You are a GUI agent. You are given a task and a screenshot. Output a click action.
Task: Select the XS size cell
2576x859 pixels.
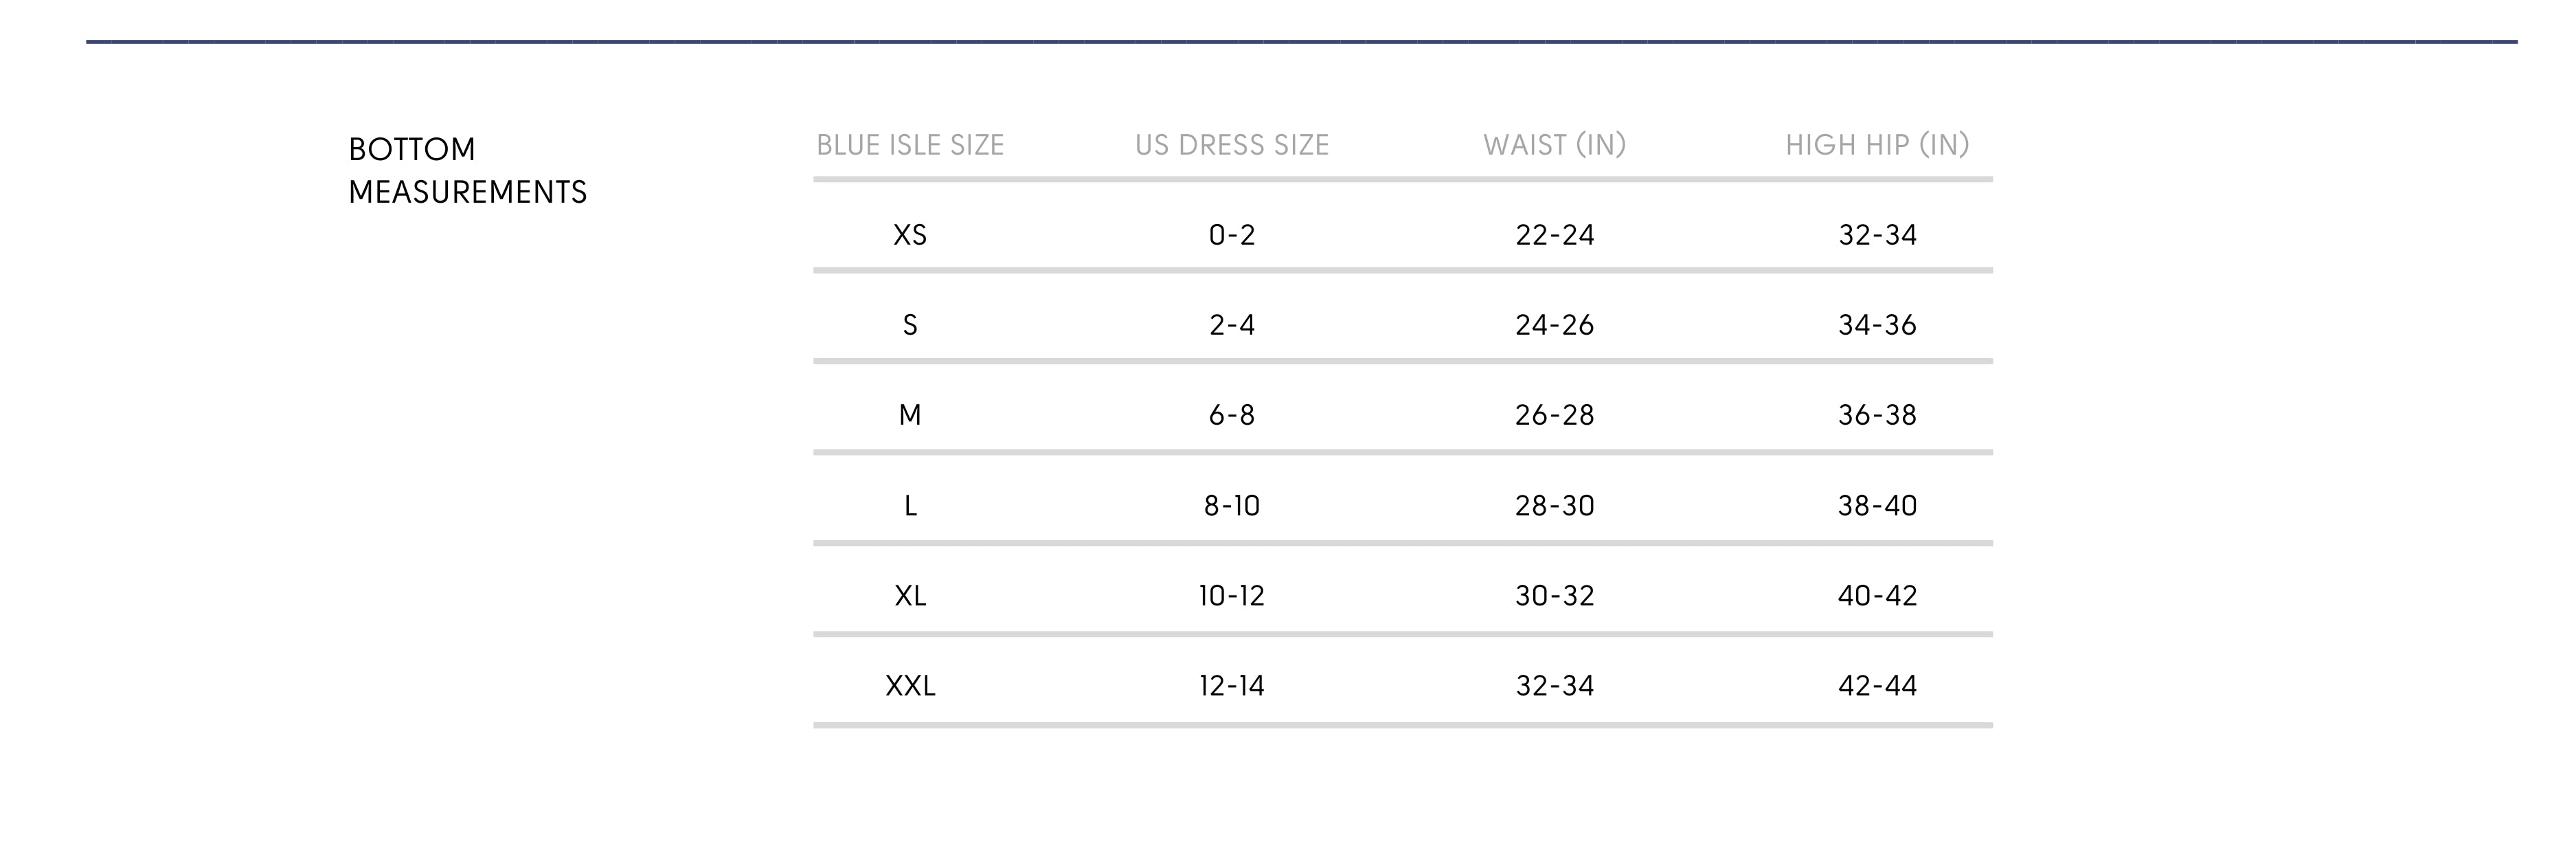click(x=910, y=235)
